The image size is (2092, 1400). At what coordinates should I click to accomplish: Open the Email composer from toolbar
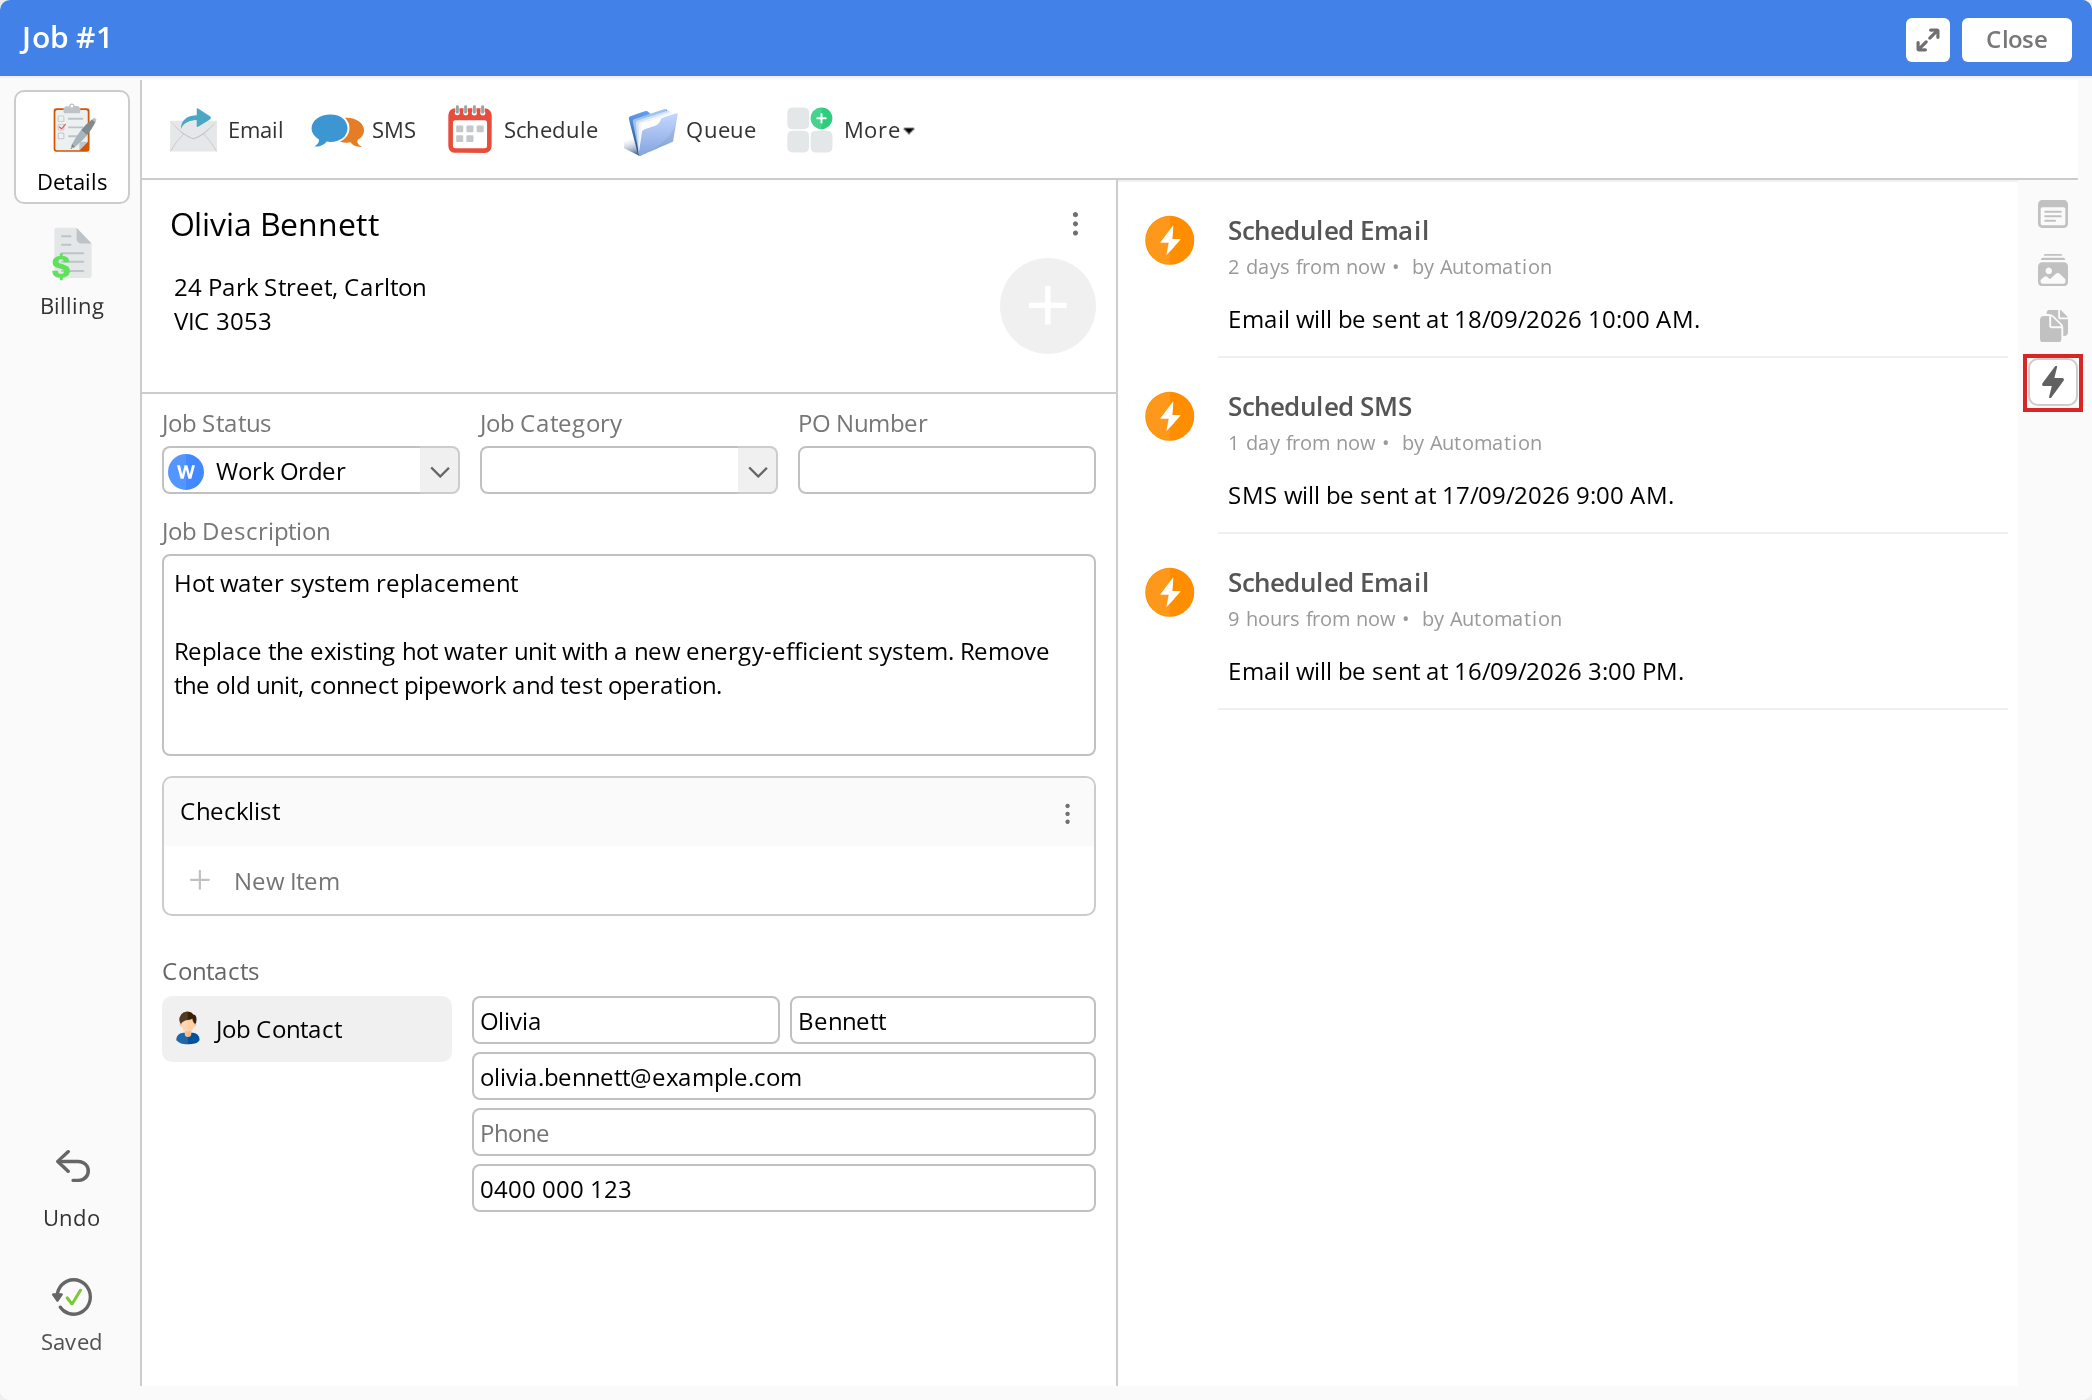click(x=226, y=130)
